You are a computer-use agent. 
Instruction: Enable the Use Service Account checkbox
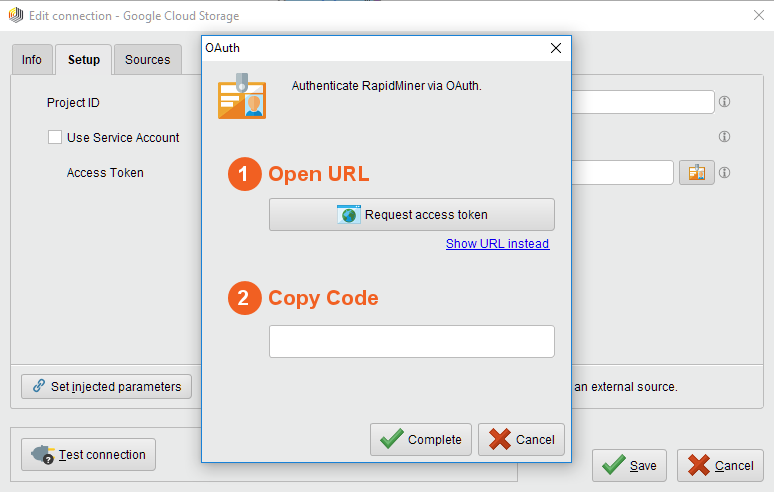tap(55, 138)
